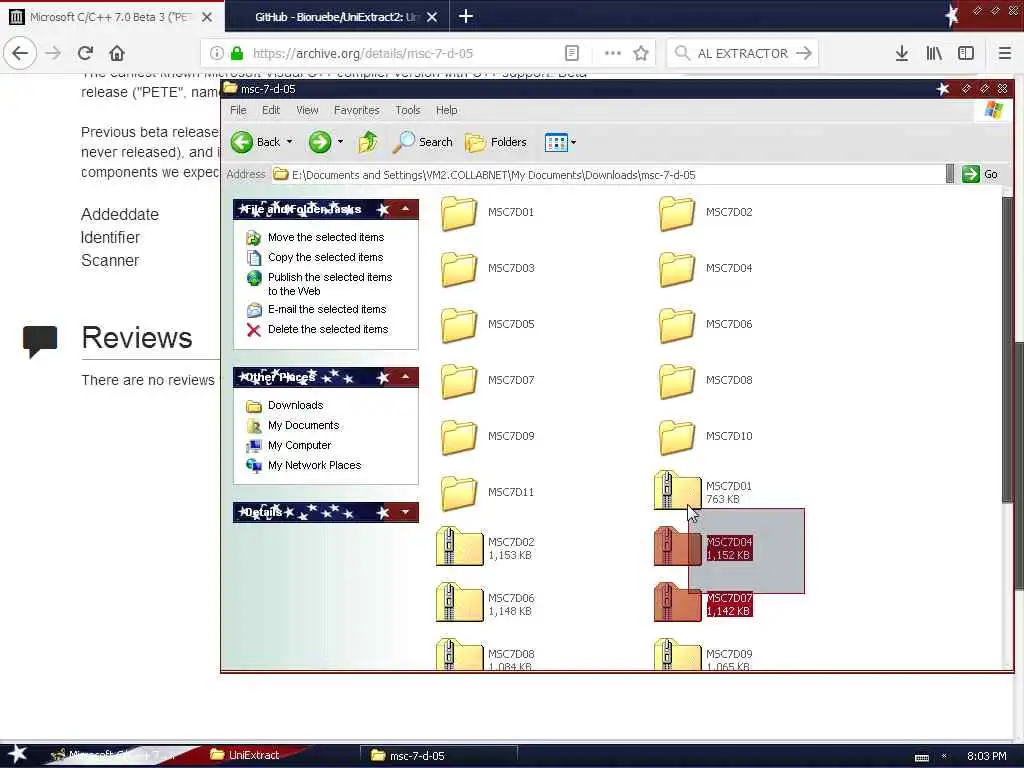Select MSC7D01 zip archive 763 KB
Screen dimensions: 1024x768
[677, 491]
